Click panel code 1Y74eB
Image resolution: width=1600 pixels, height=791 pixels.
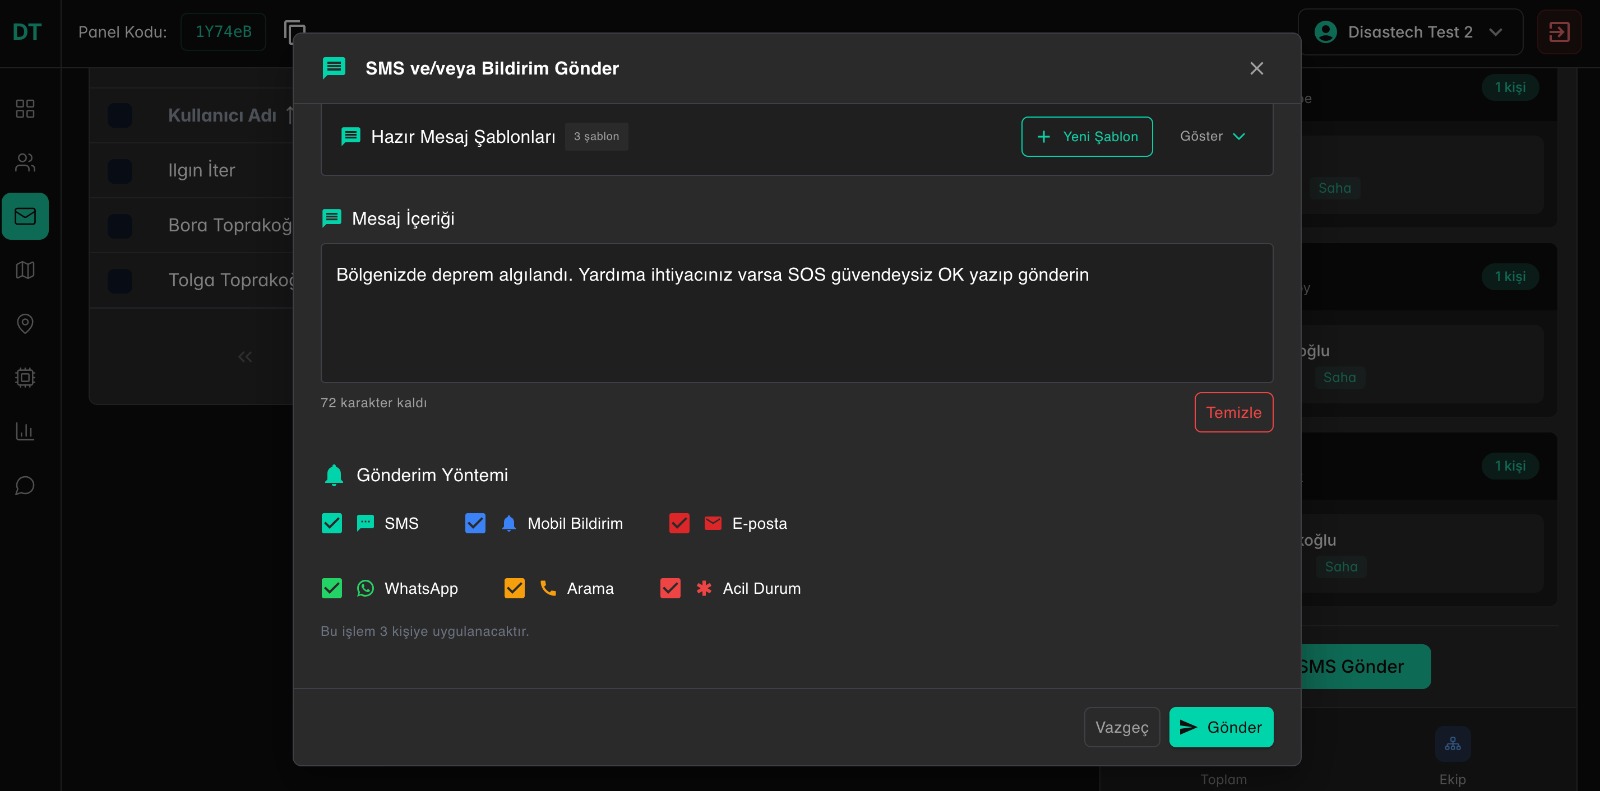point(223,32)
